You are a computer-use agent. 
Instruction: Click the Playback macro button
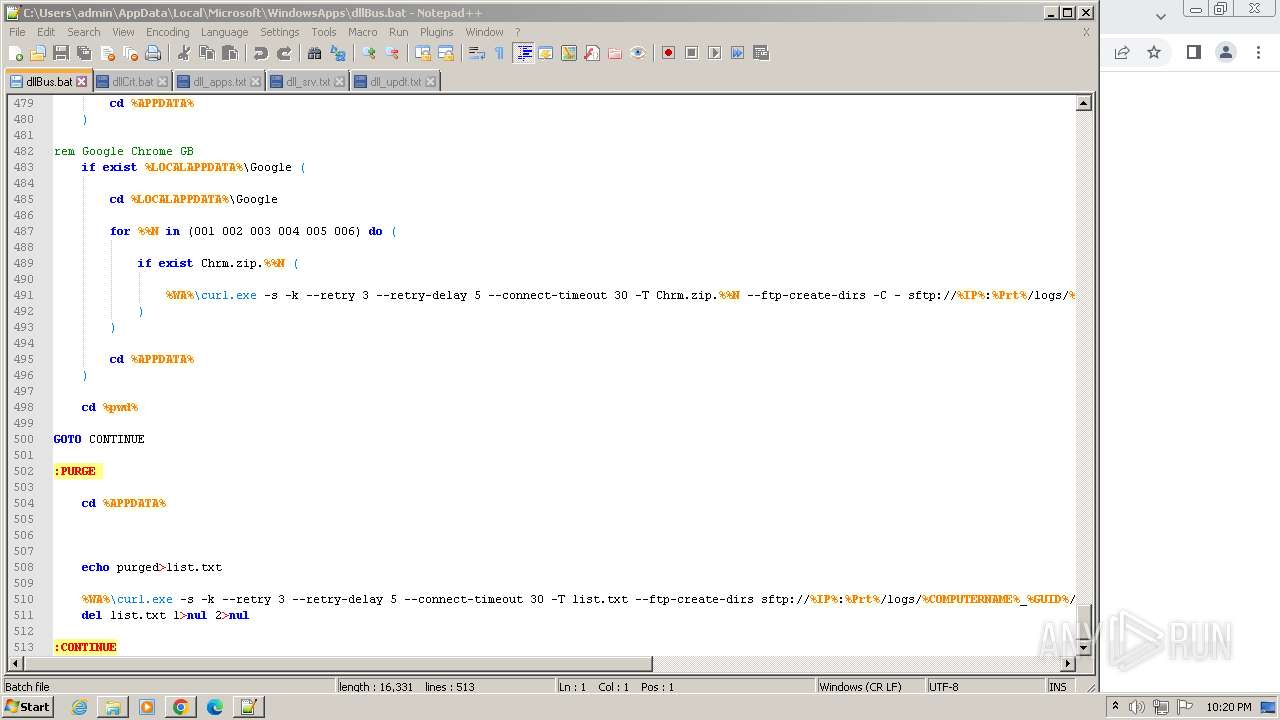(714, 53)
